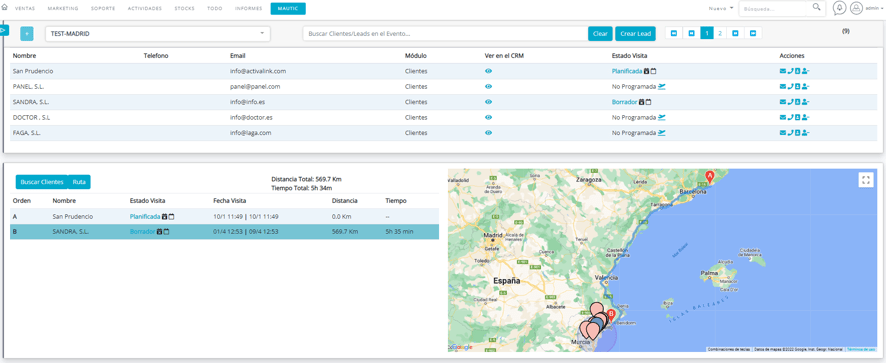Click phone icon in San Prudencio actions
This screenshot has width=886, height=363.
(791, 71)
